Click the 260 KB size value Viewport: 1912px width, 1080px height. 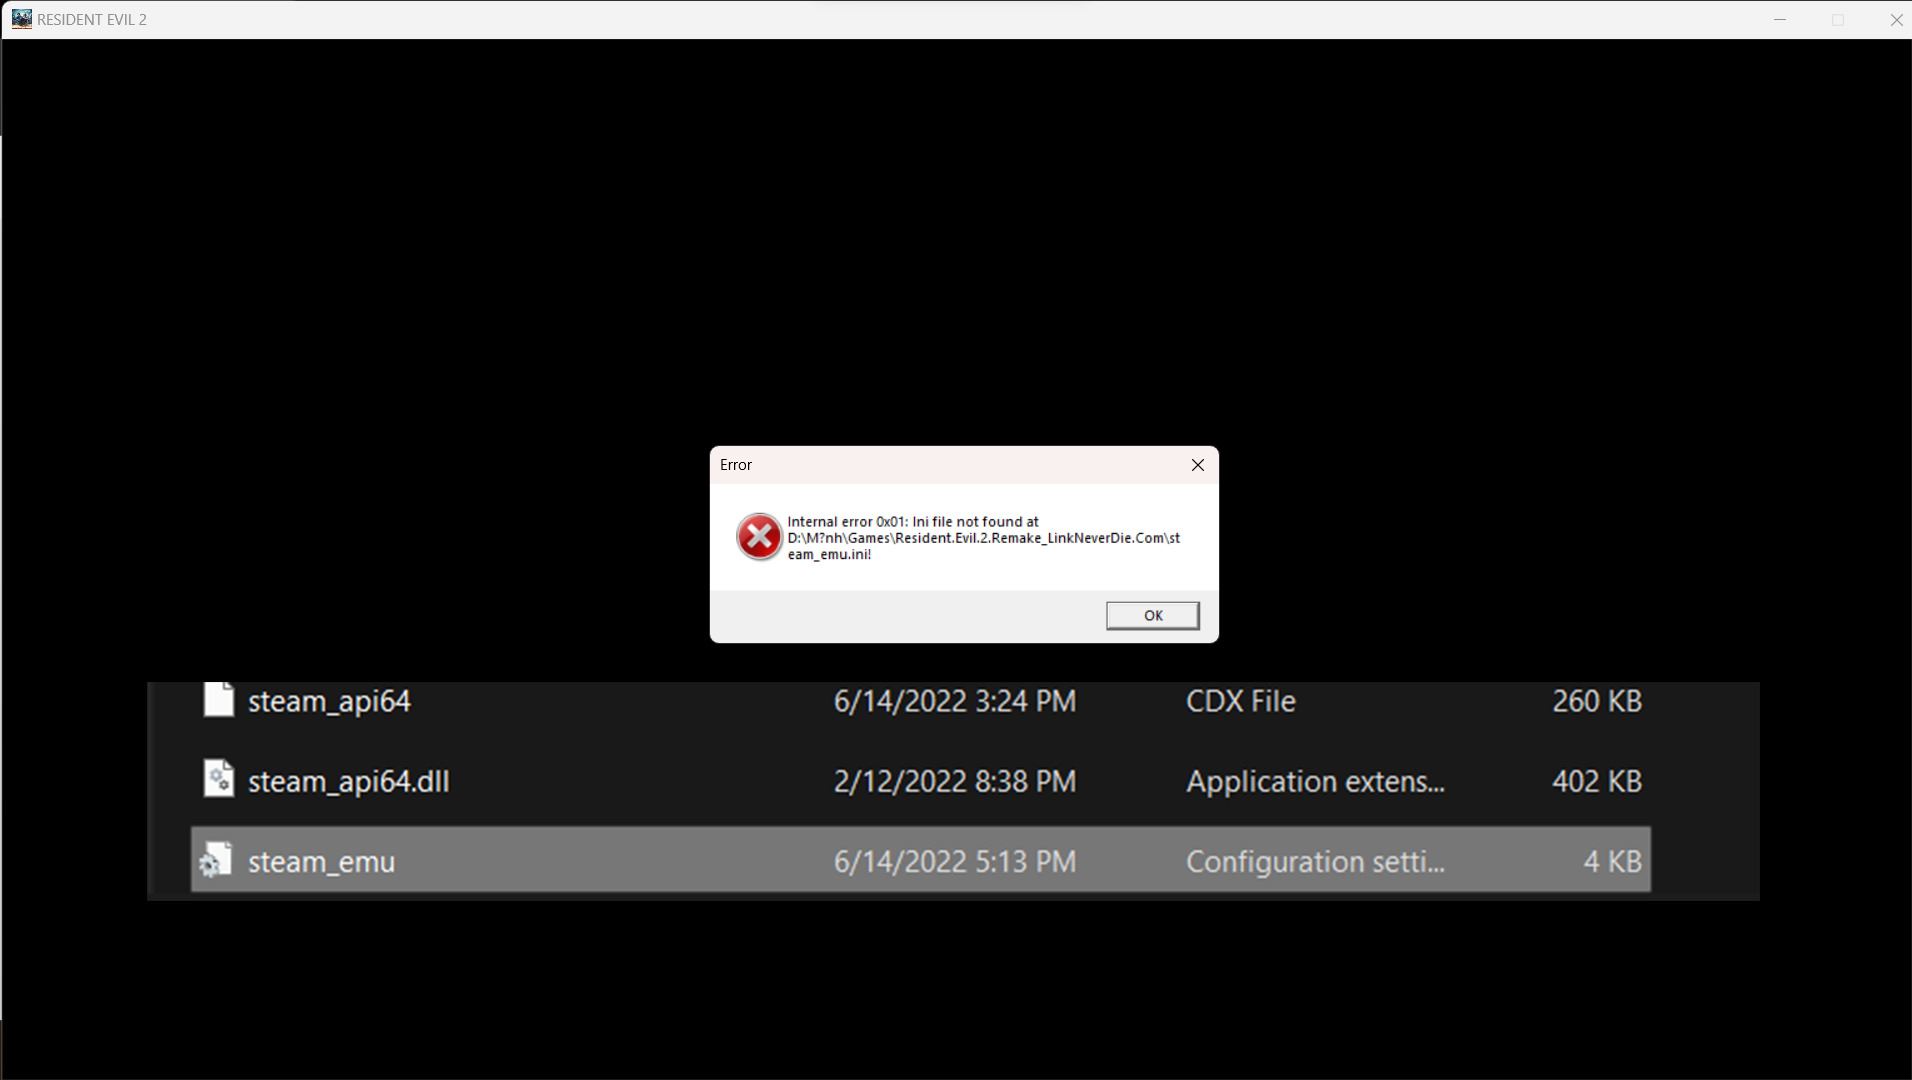tap(1597, 701)
